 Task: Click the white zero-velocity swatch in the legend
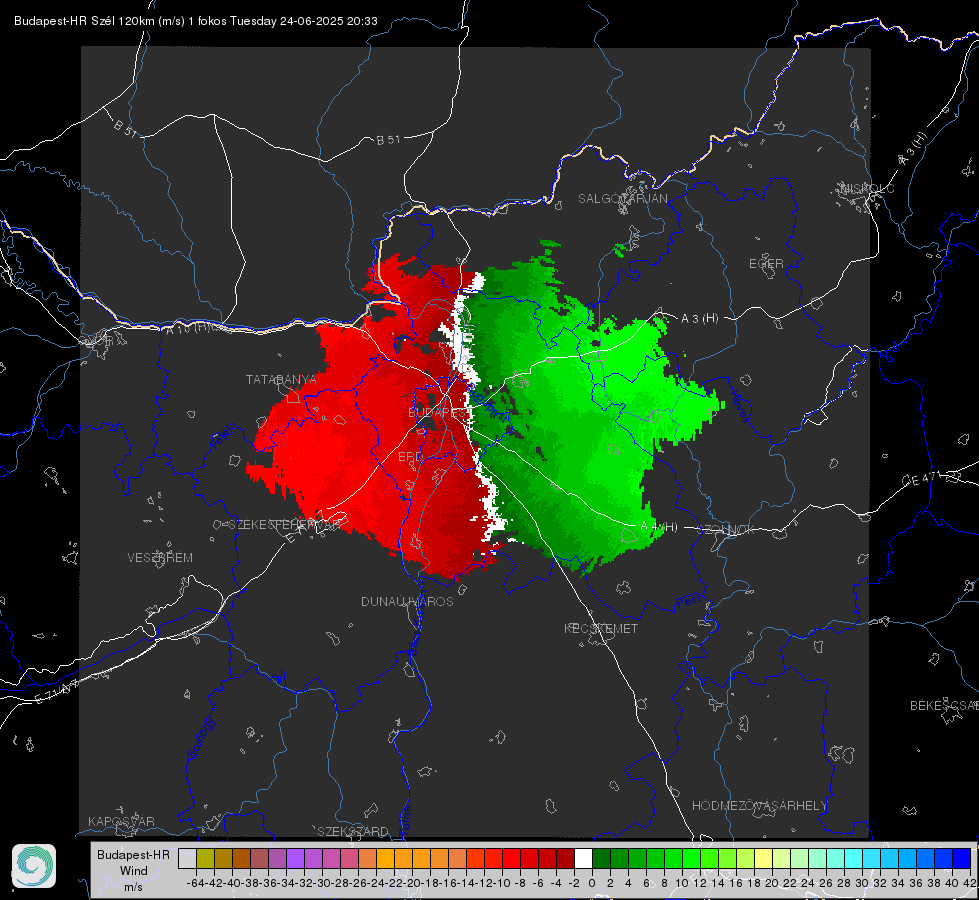(583, 858)
